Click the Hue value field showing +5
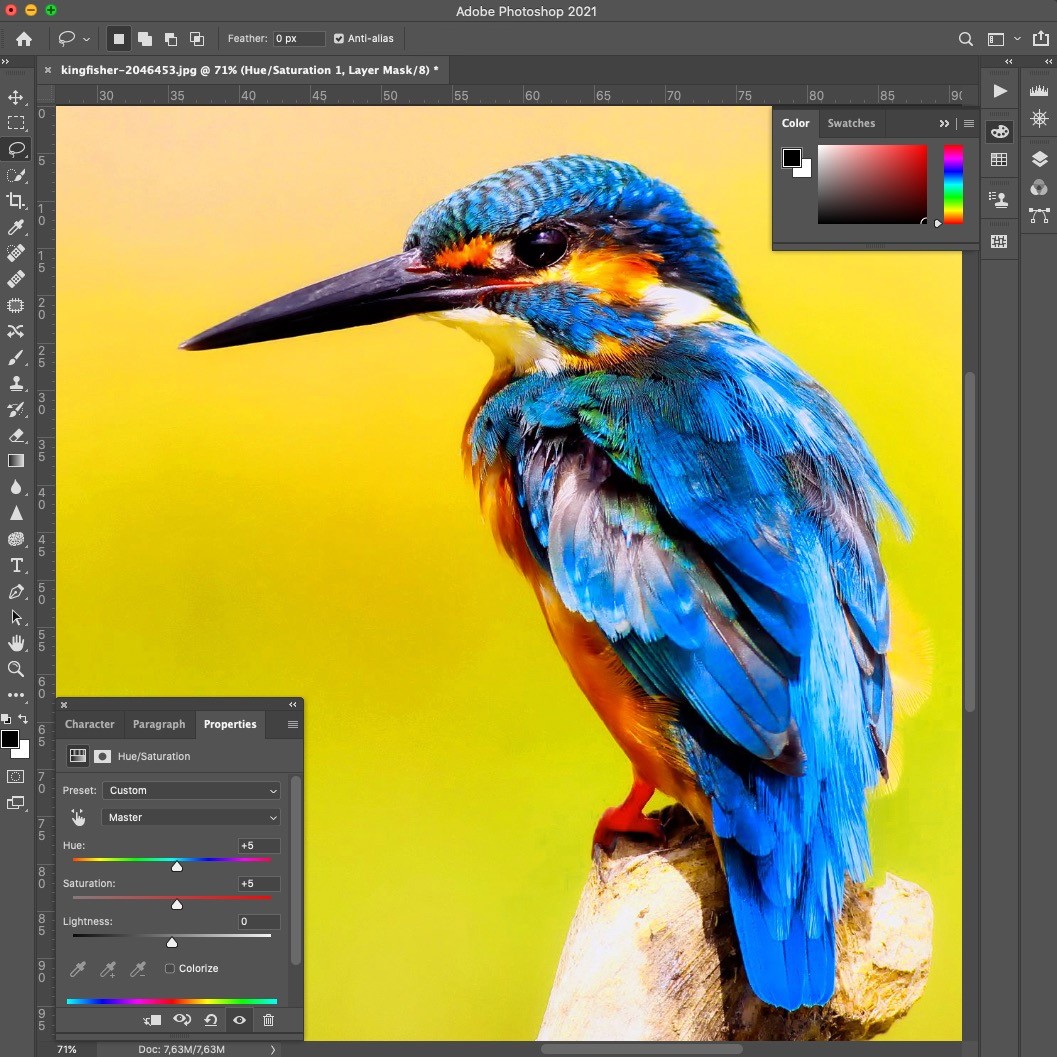1057x1057 pixels. (259, 845)
